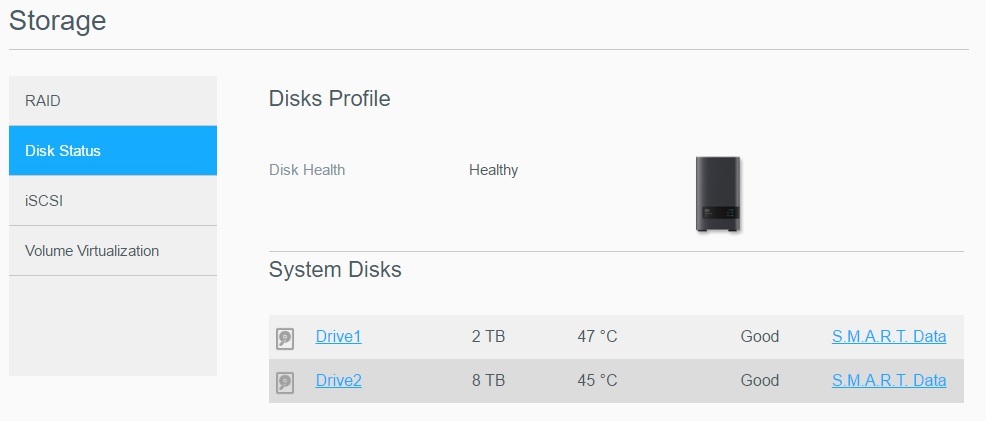The height and width of the screenshot is (421, 986).
Task: Click the Healthy disk health value
Action: 493,170
